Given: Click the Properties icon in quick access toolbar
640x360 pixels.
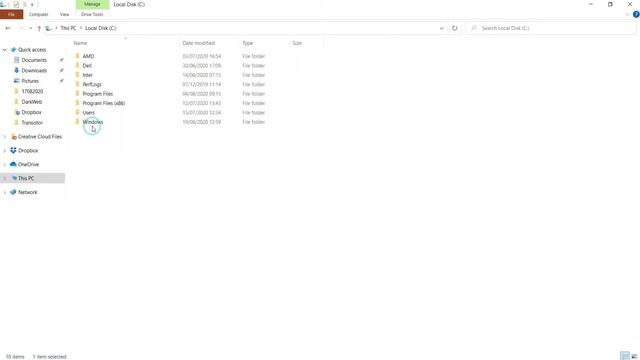Looking at the screenshot, I should (16, 4).
